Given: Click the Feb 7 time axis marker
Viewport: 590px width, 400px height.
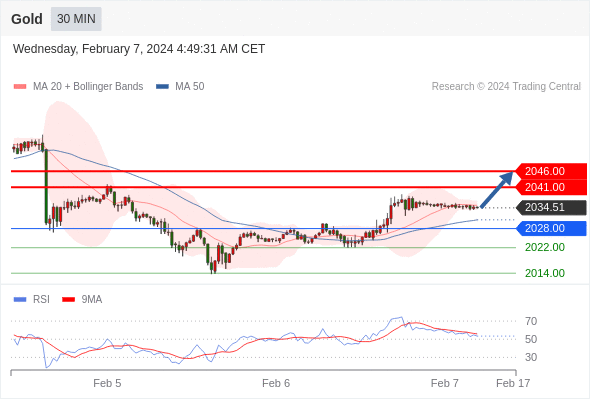Looking at the screenshot, I should pyautogui.click(x=445, y=383).
